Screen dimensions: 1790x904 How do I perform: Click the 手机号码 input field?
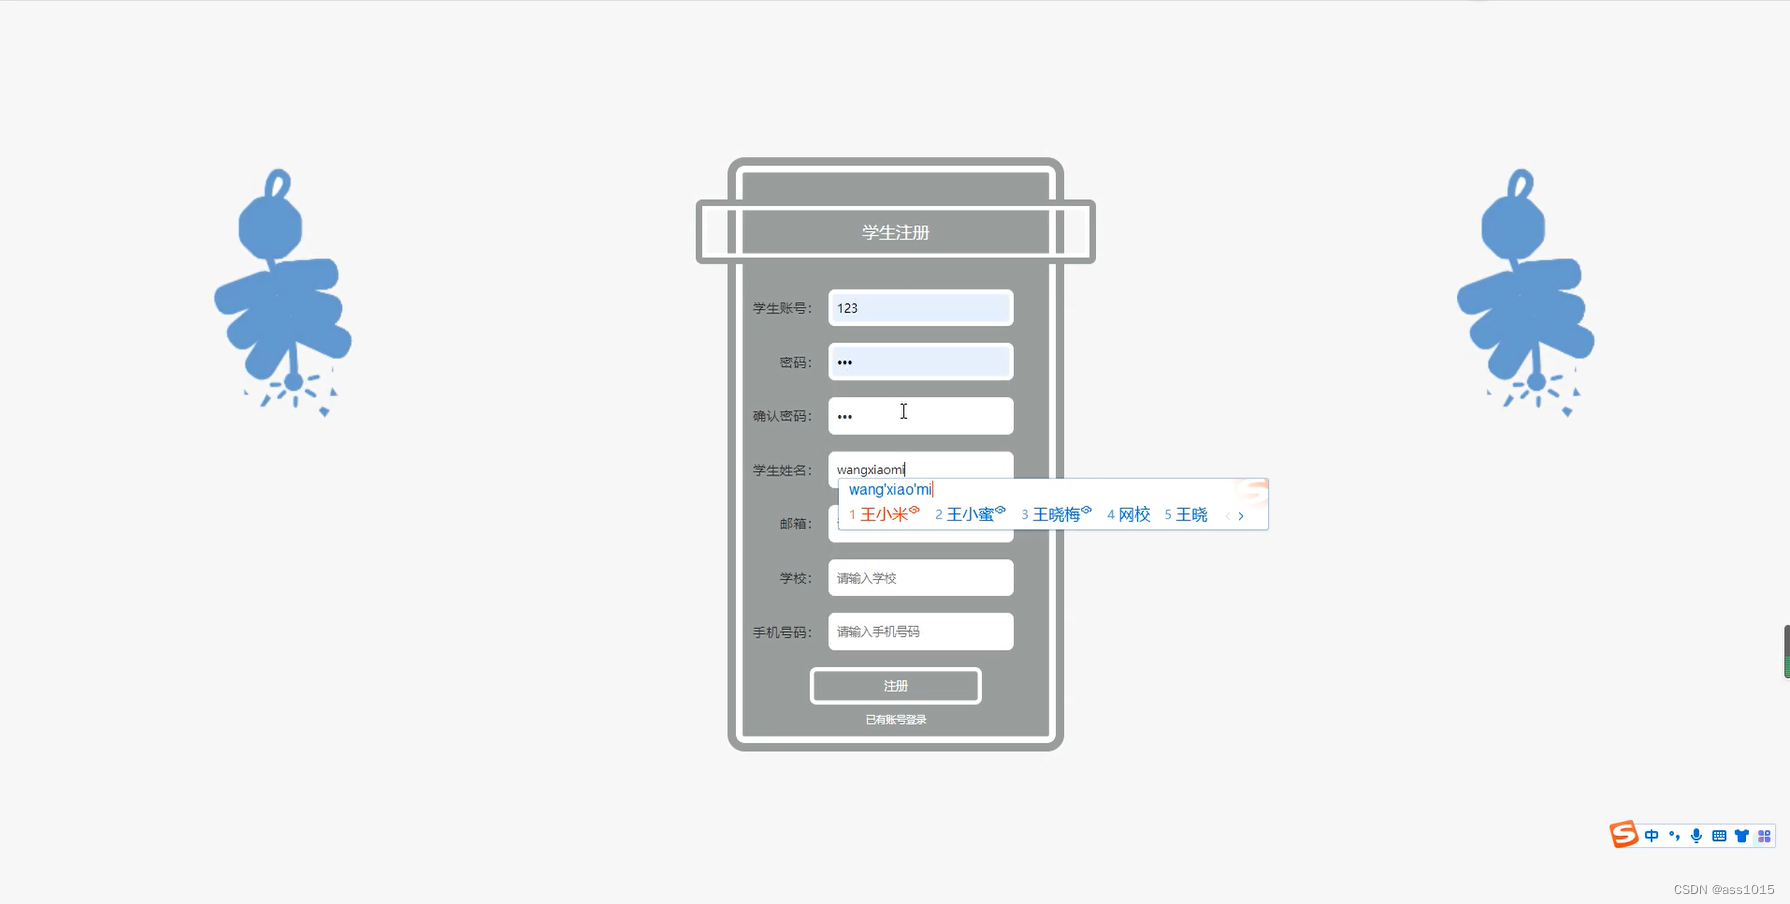point(919,631)
